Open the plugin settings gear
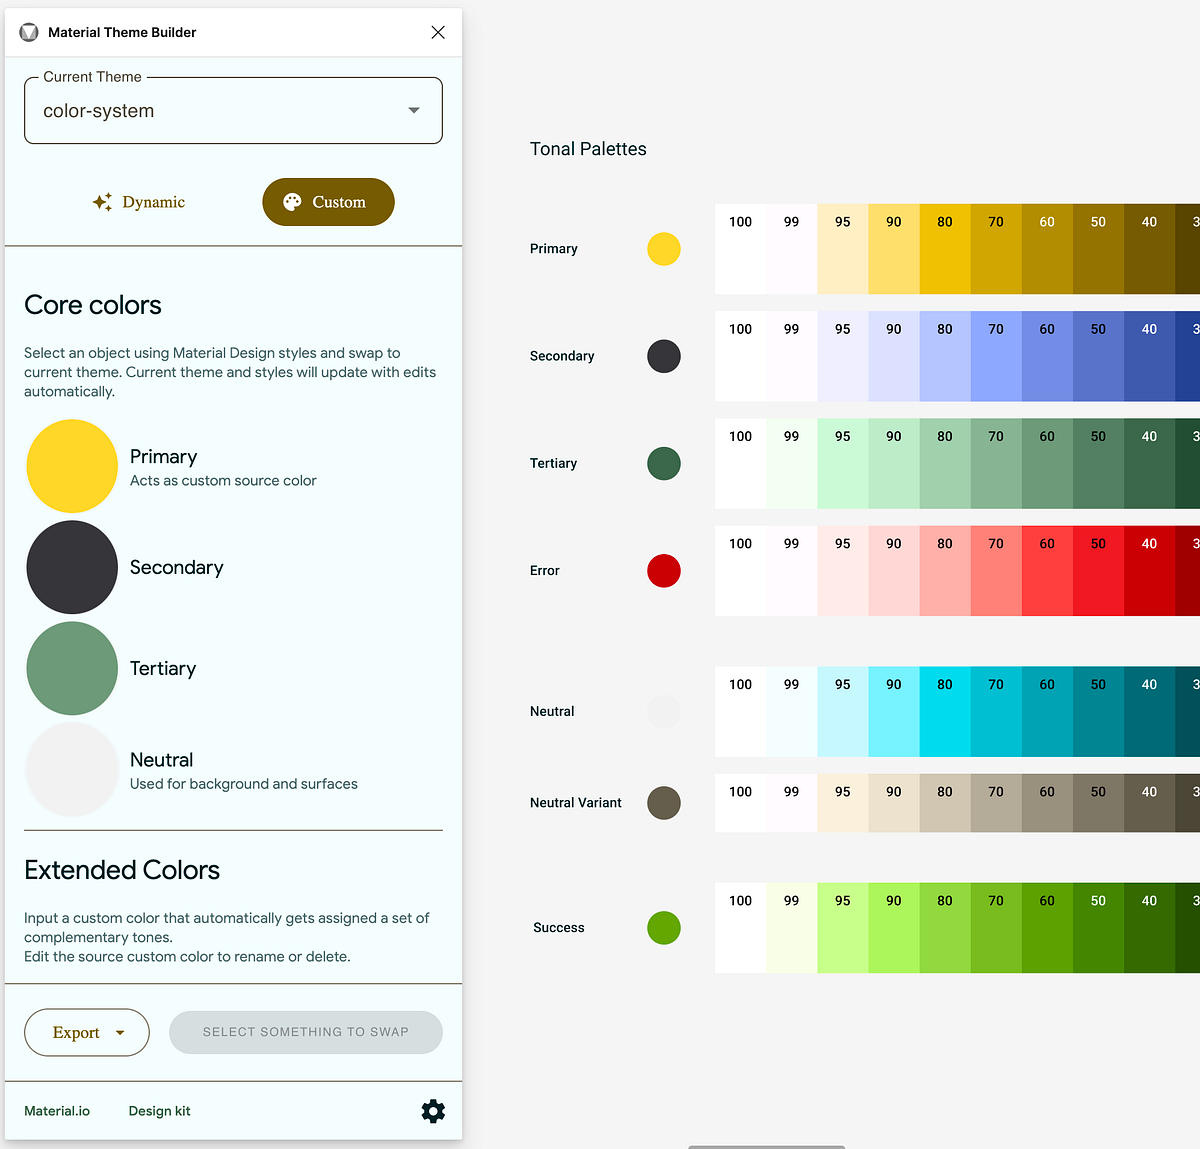The height and width of the screenshot is (1149, 1200). pos(433,1111)
